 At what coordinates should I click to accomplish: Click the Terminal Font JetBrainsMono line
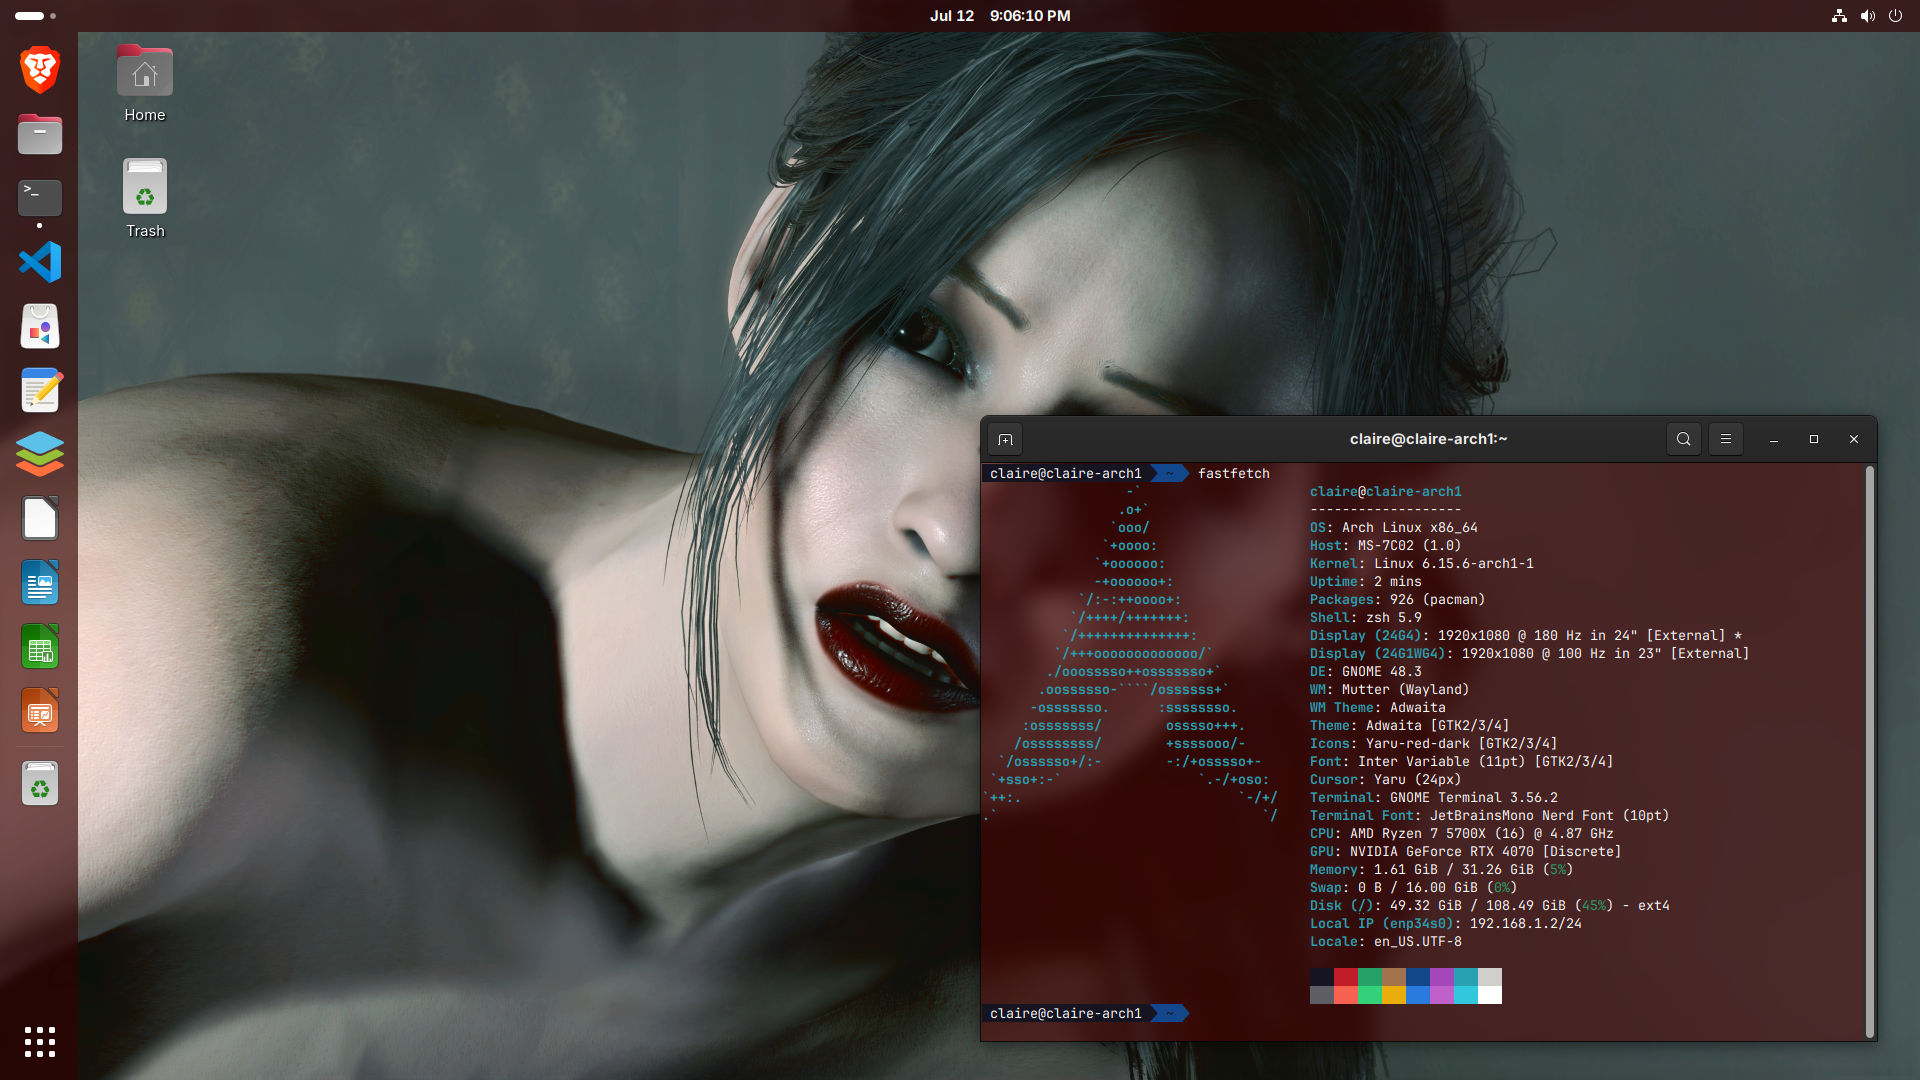coord(1490,816)
